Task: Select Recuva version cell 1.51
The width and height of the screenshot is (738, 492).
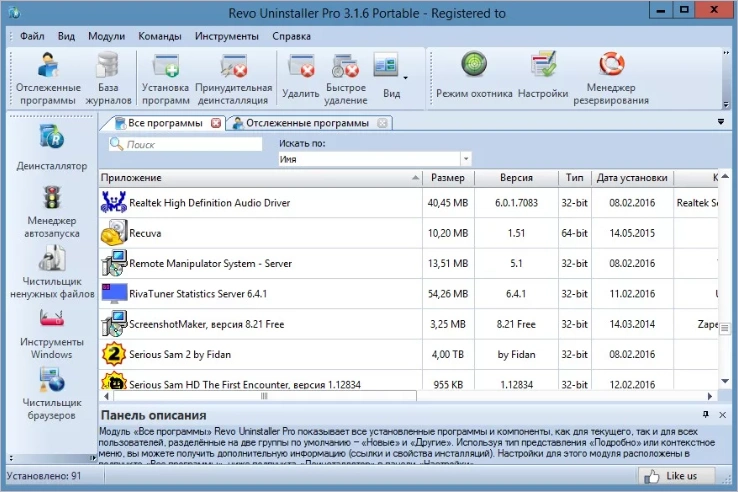Action: coord(516,233)
